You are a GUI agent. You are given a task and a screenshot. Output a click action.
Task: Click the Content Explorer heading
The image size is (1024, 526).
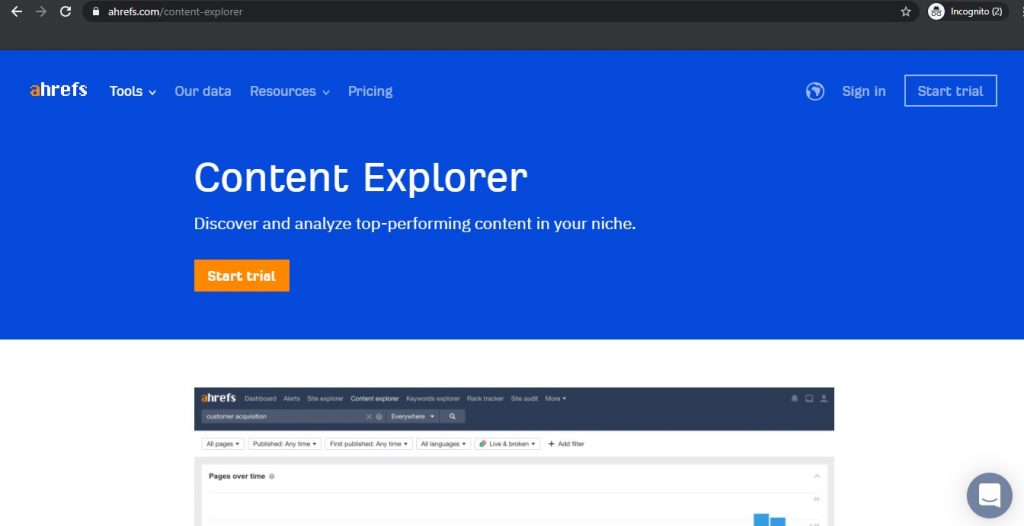(x=360, y=178)
